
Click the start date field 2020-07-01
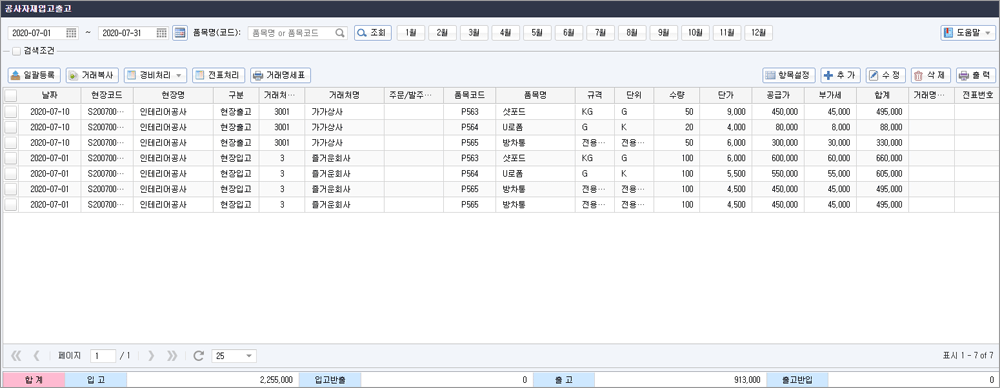[x=36, y=33]
